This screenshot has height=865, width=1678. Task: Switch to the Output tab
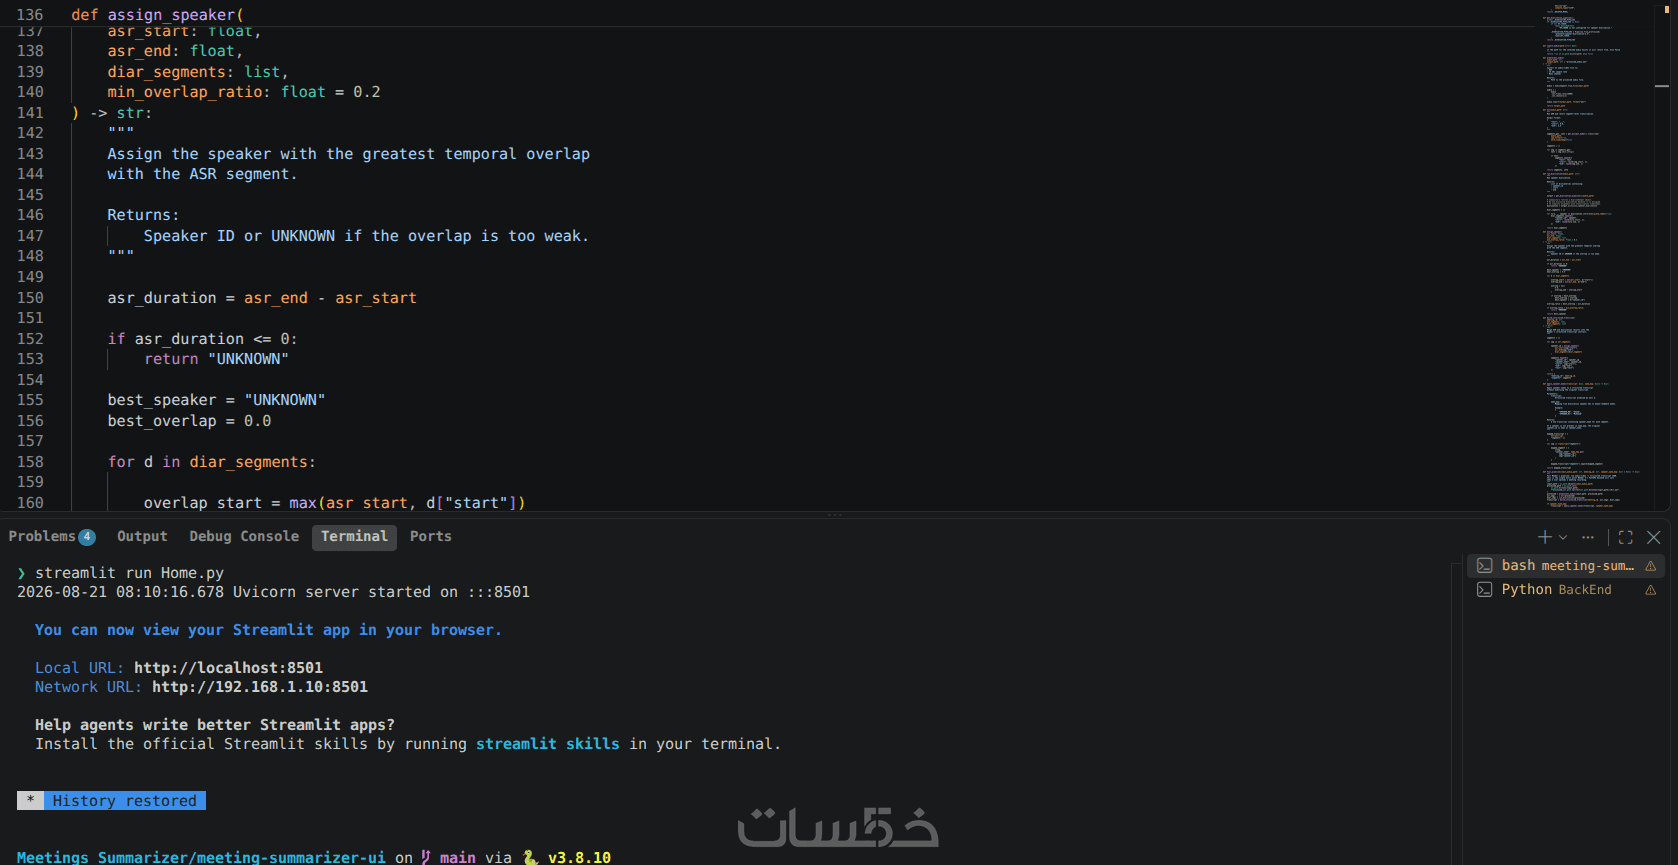point(142,537)
